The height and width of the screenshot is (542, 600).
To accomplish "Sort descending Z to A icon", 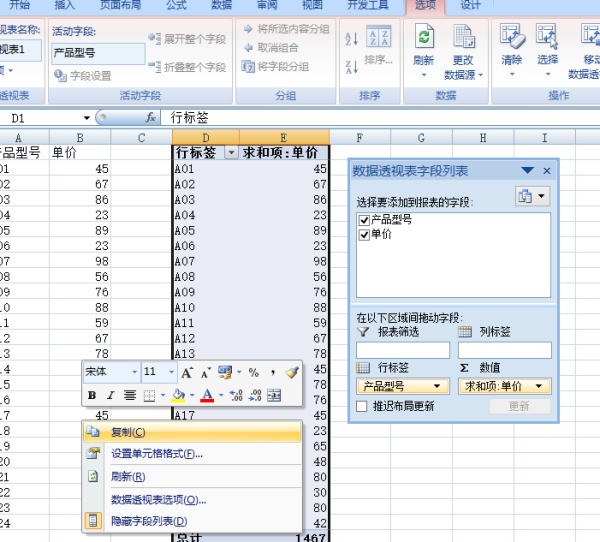I will tap(351, 67).
